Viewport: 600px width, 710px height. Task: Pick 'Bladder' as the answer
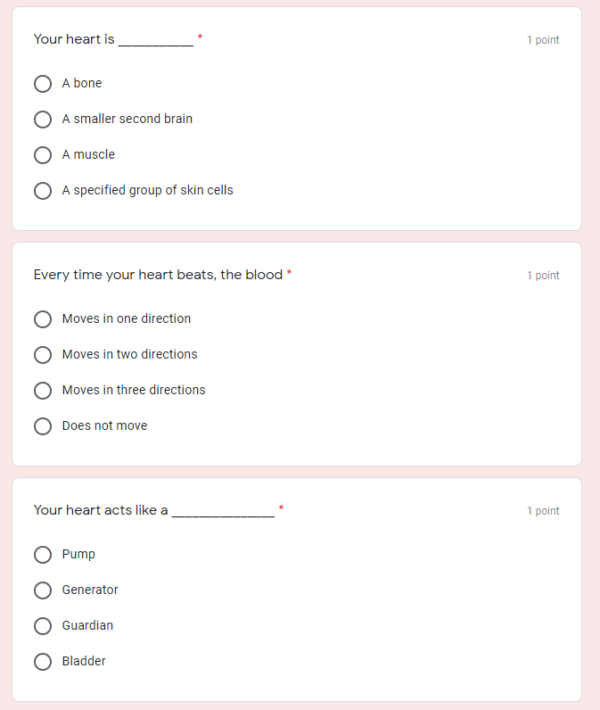coord(43,661)
